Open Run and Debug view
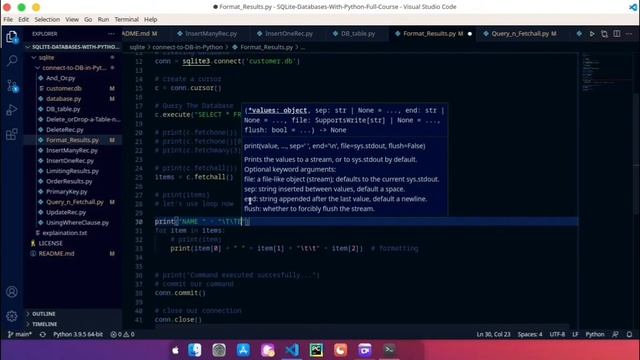The width and height of the screenshot is (640, 360). coord(12,110)
